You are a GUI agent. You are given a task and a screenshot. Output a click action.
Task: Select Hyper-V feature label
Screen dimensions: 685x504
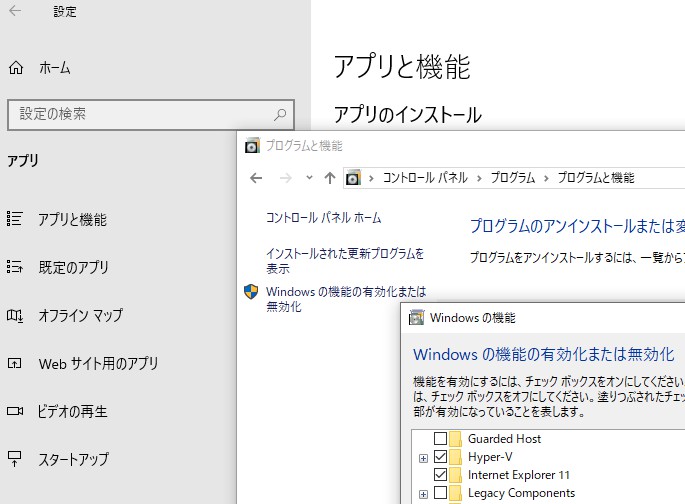[490, 457]
